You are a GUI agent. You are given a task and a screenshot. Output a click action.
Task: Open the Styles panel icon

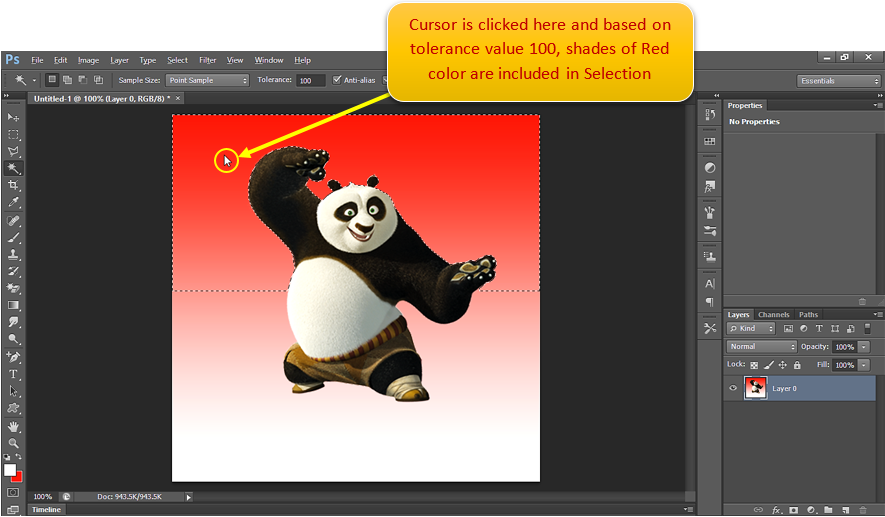click(x=710, y=186)
